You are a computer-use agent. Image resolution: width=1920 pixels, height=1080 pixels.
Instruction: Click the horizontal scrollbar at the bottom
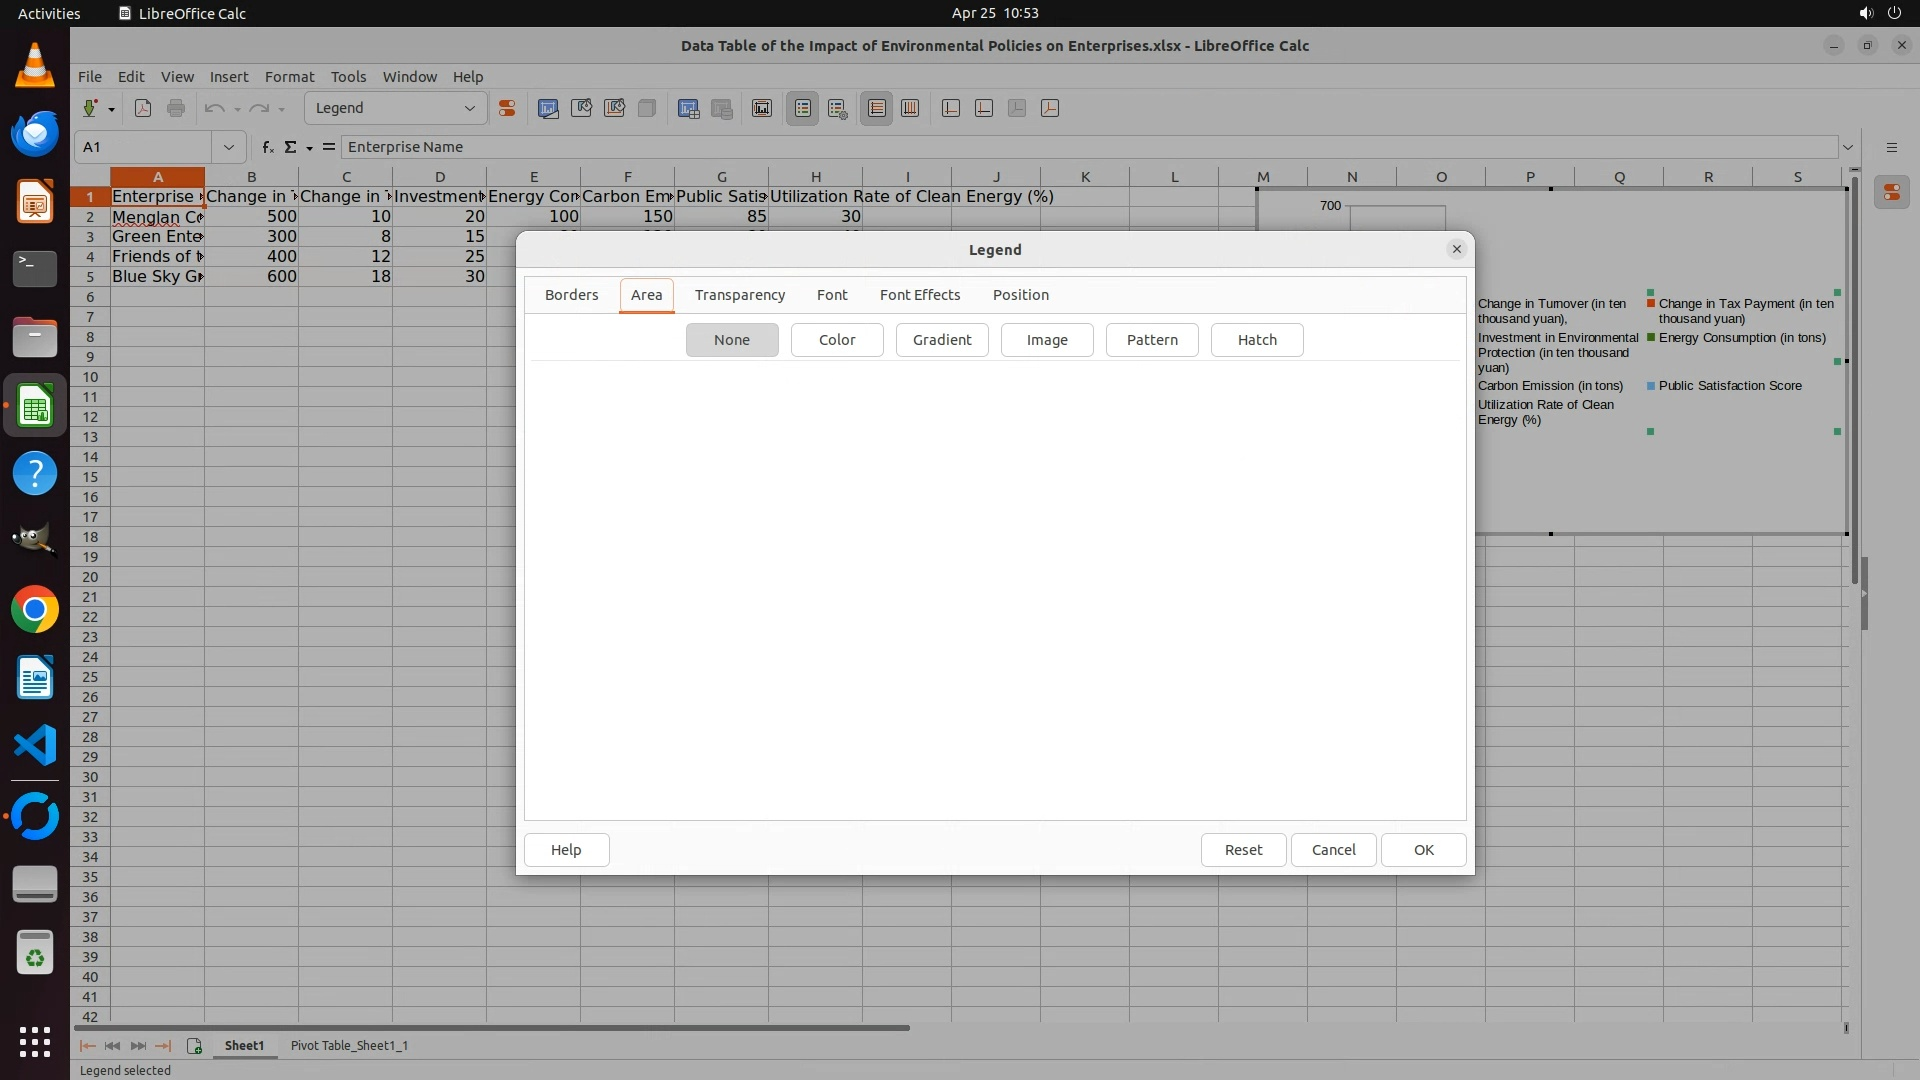click(492, 1027)
